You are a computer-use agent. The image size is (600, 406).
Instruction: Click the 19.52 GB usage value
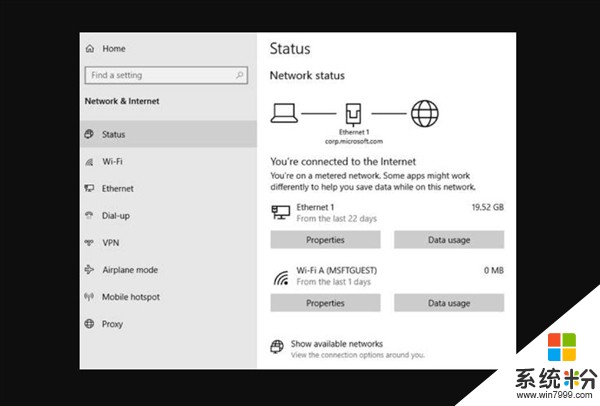tap(488, 207)
